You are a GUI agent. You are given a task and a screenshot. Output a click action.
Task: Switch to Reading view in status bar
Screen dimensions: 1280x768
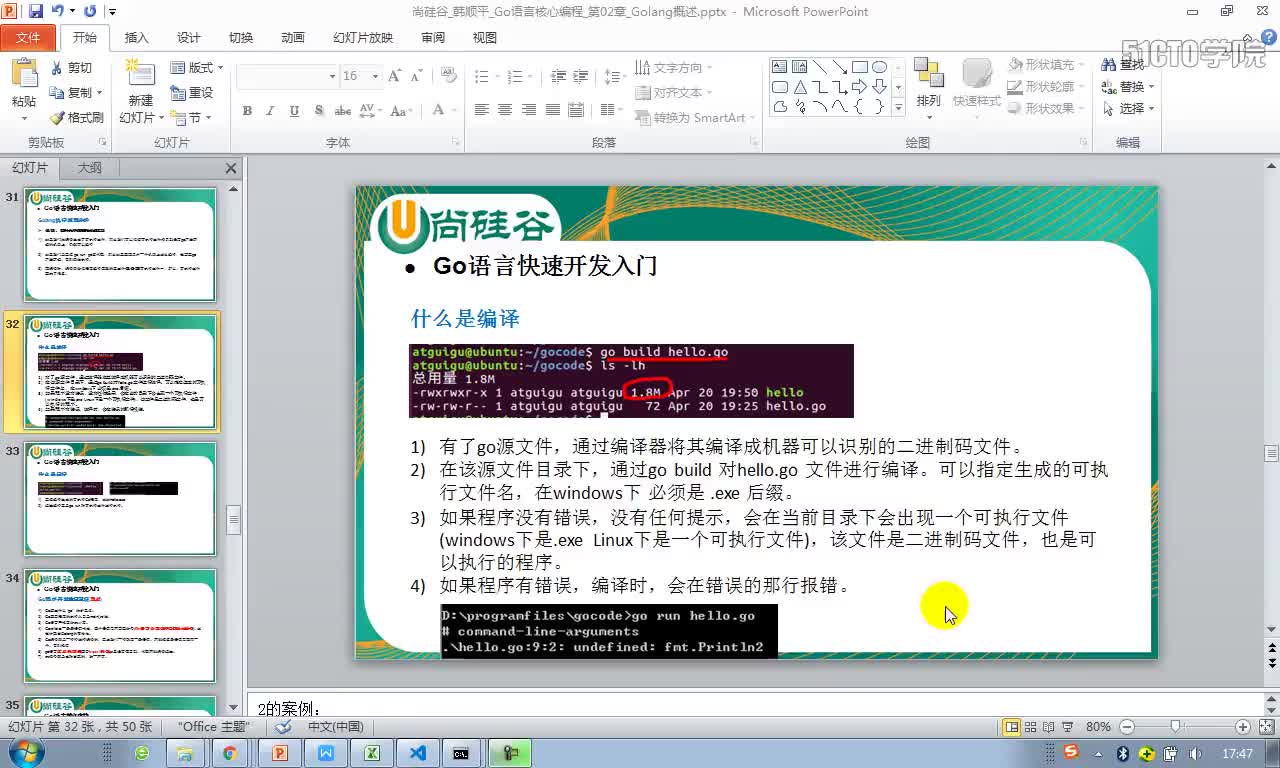coord(1048,727)
